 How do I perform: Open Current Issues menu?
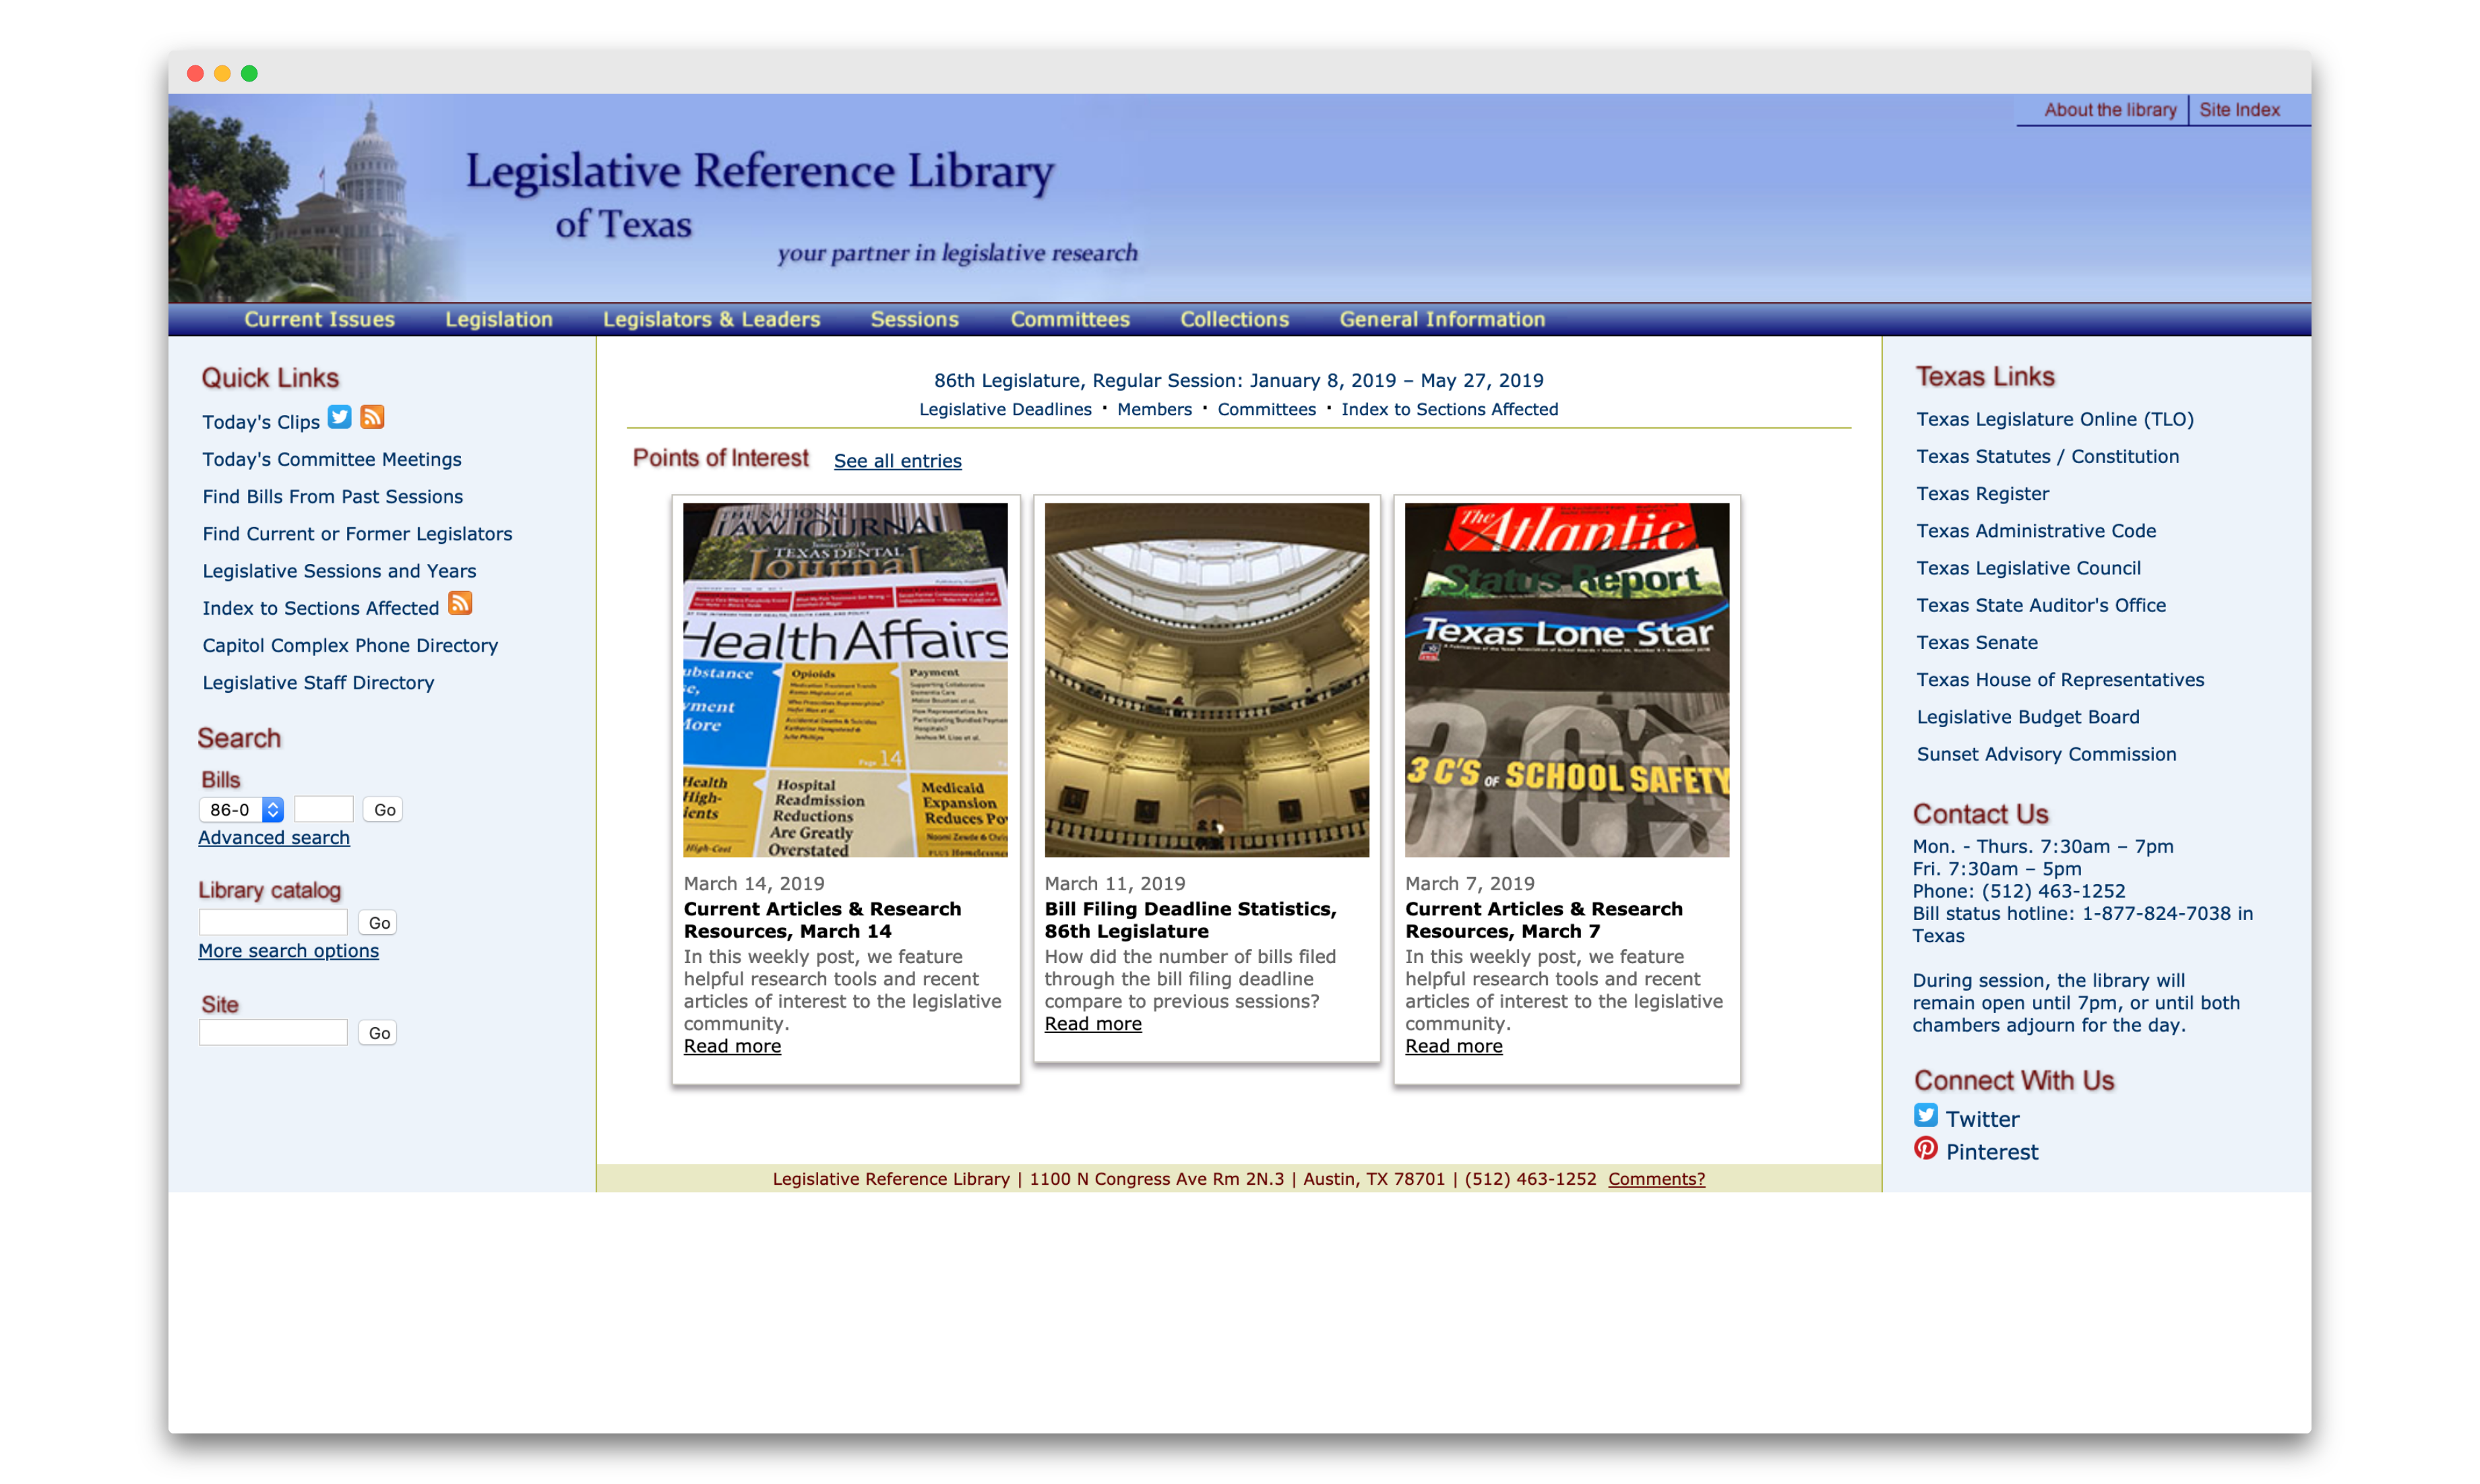[x=320, y=319]
